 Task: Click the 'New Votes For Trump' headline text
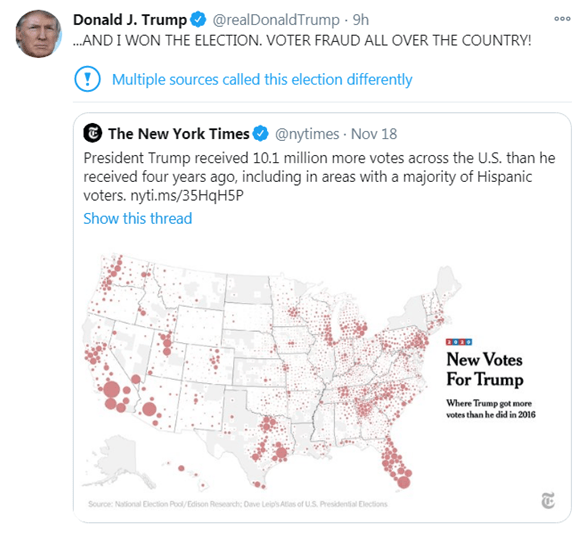(x=485, y=369)
